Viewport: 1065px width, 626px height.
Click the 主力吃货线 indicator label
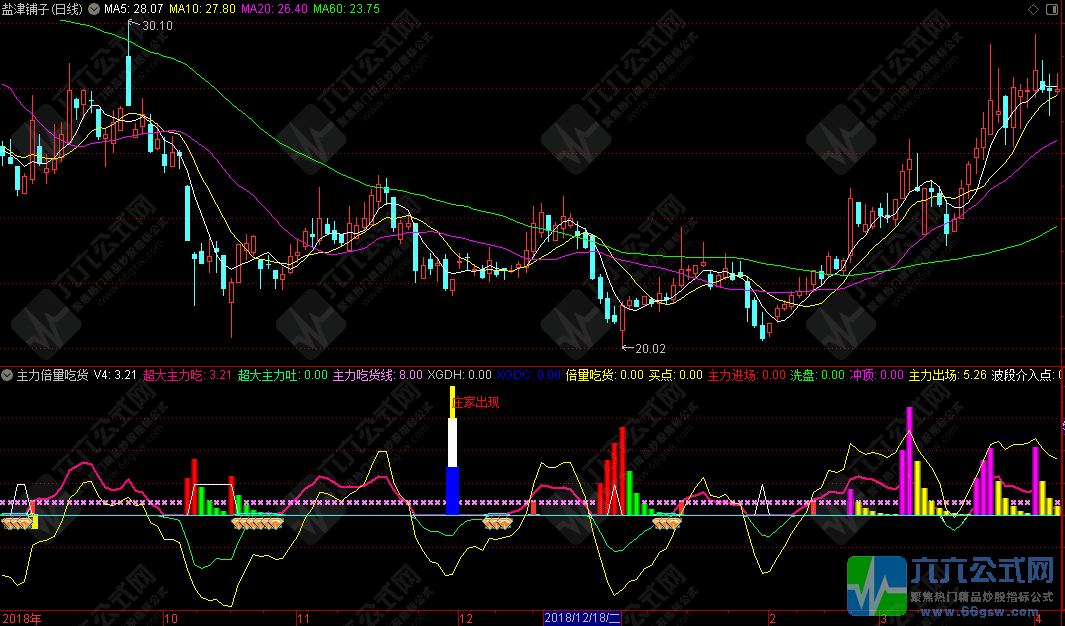(x=376, y=375)
